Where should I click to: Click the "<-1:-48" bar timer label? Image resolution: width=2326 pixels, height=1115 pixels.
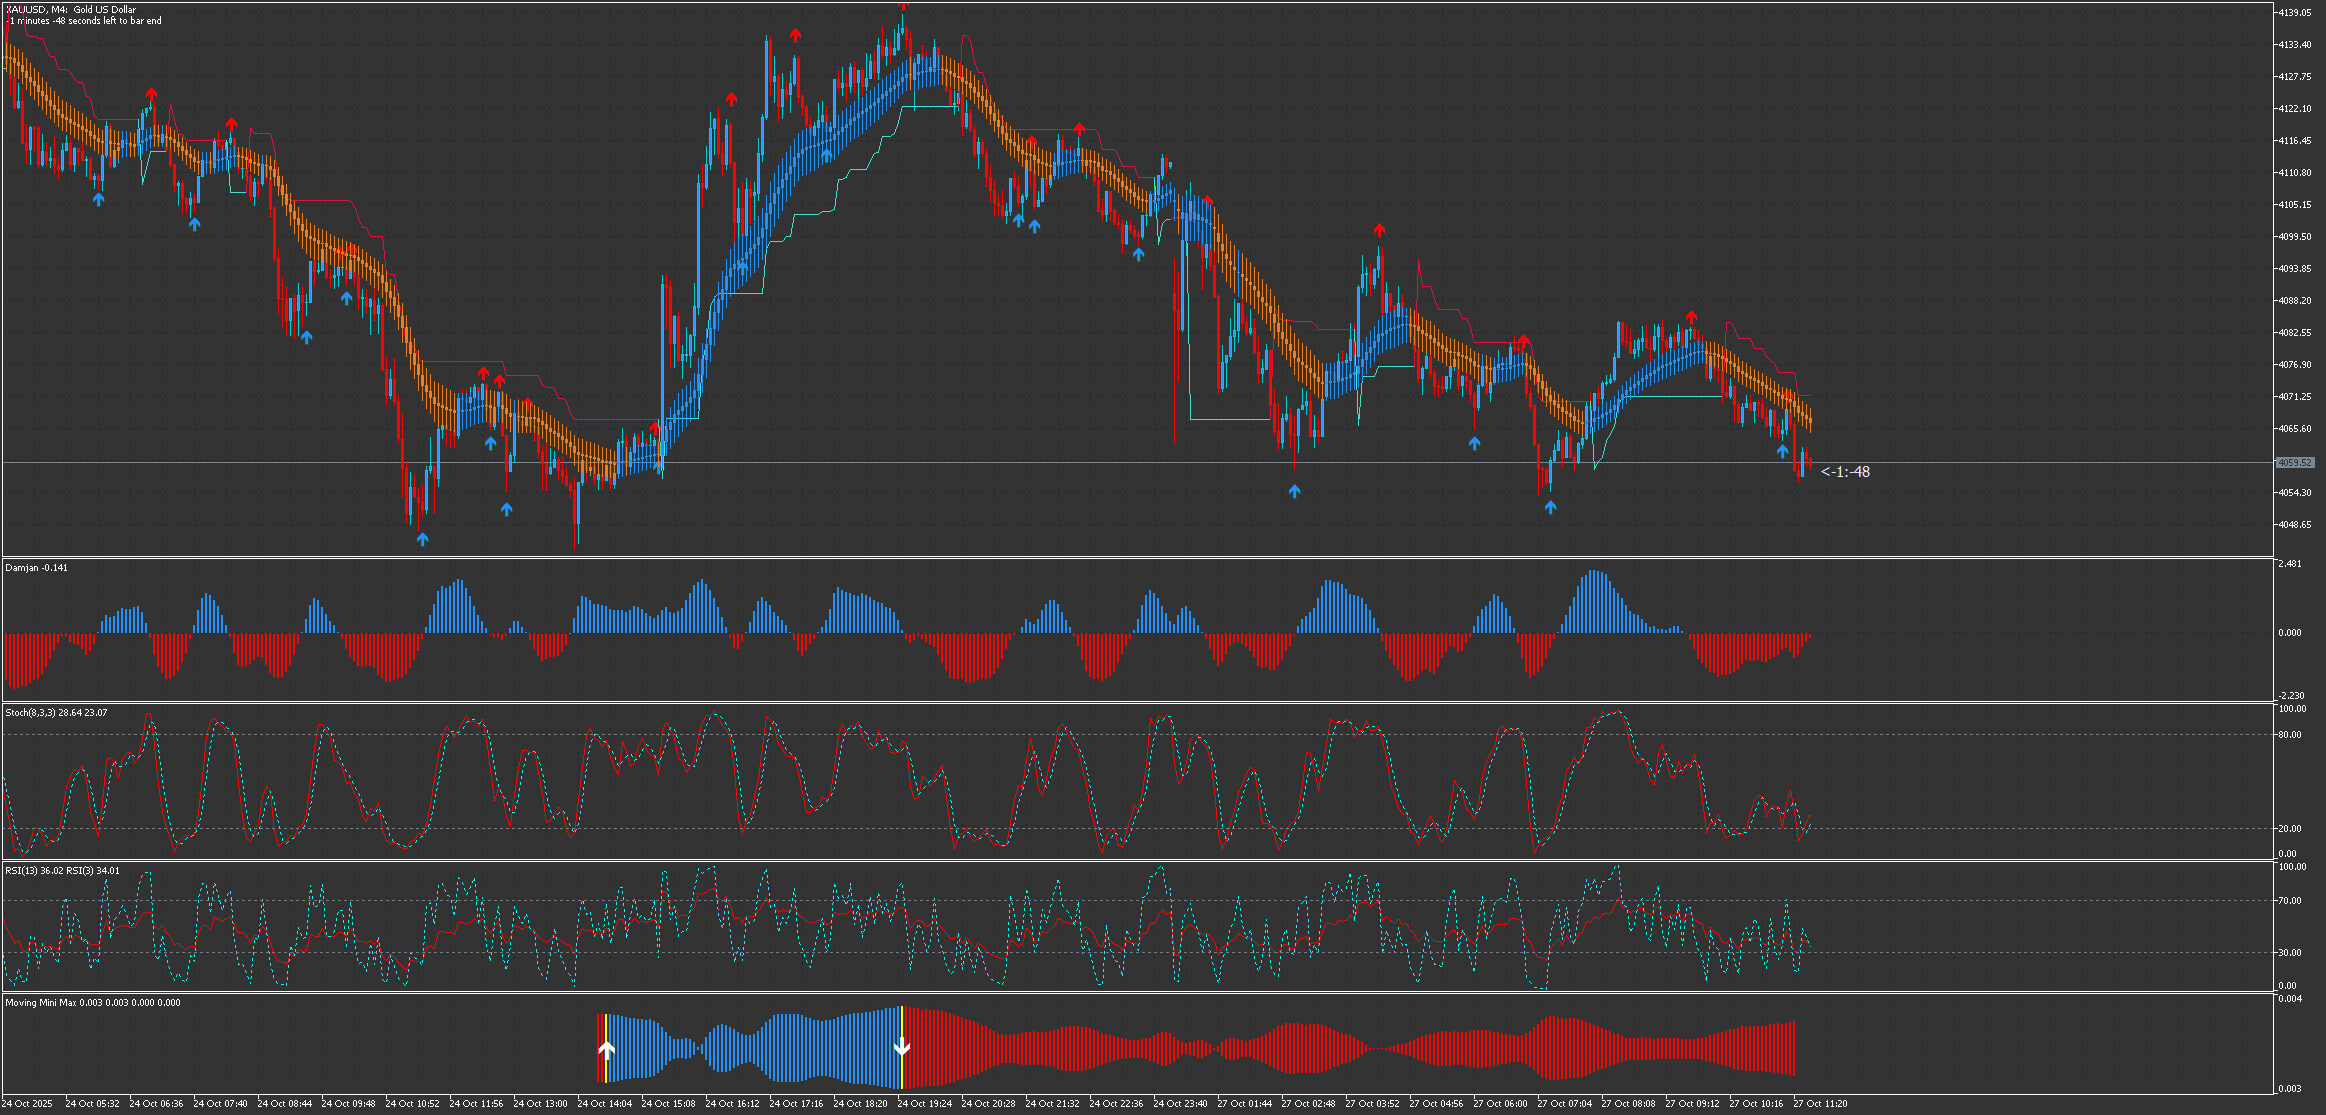pos(1845,472)
